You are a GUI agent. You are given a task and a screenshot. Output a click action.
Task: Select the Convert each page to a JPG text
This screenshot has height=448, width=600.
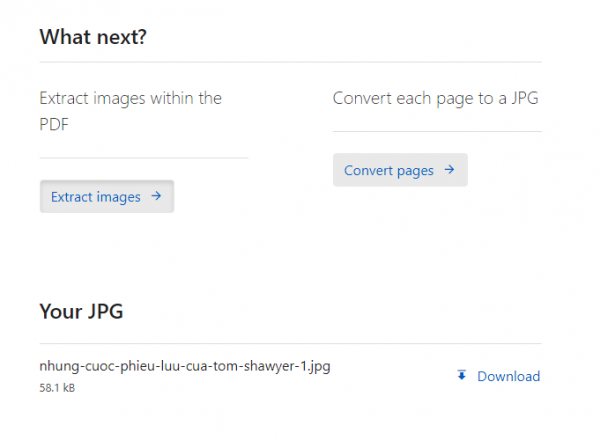tap(435, 98)
